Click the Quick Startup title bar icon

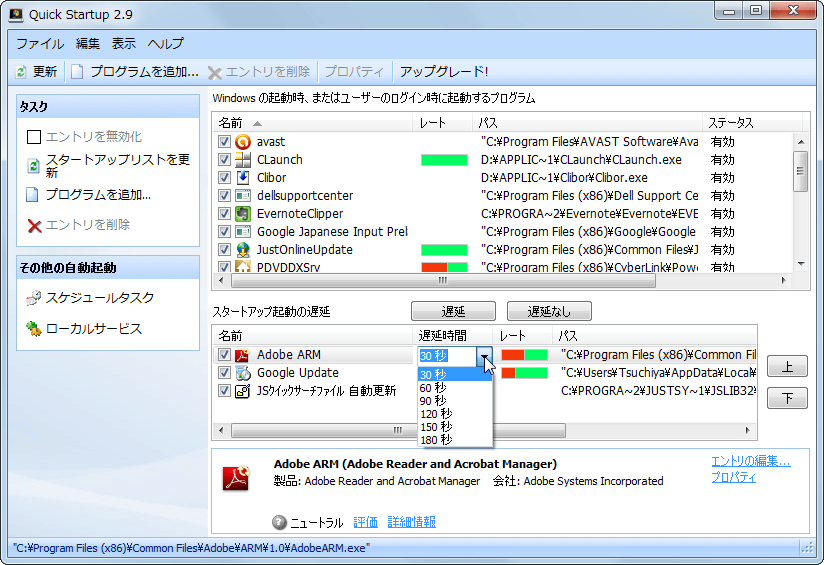pyautogui.click(x=16, y=14)
